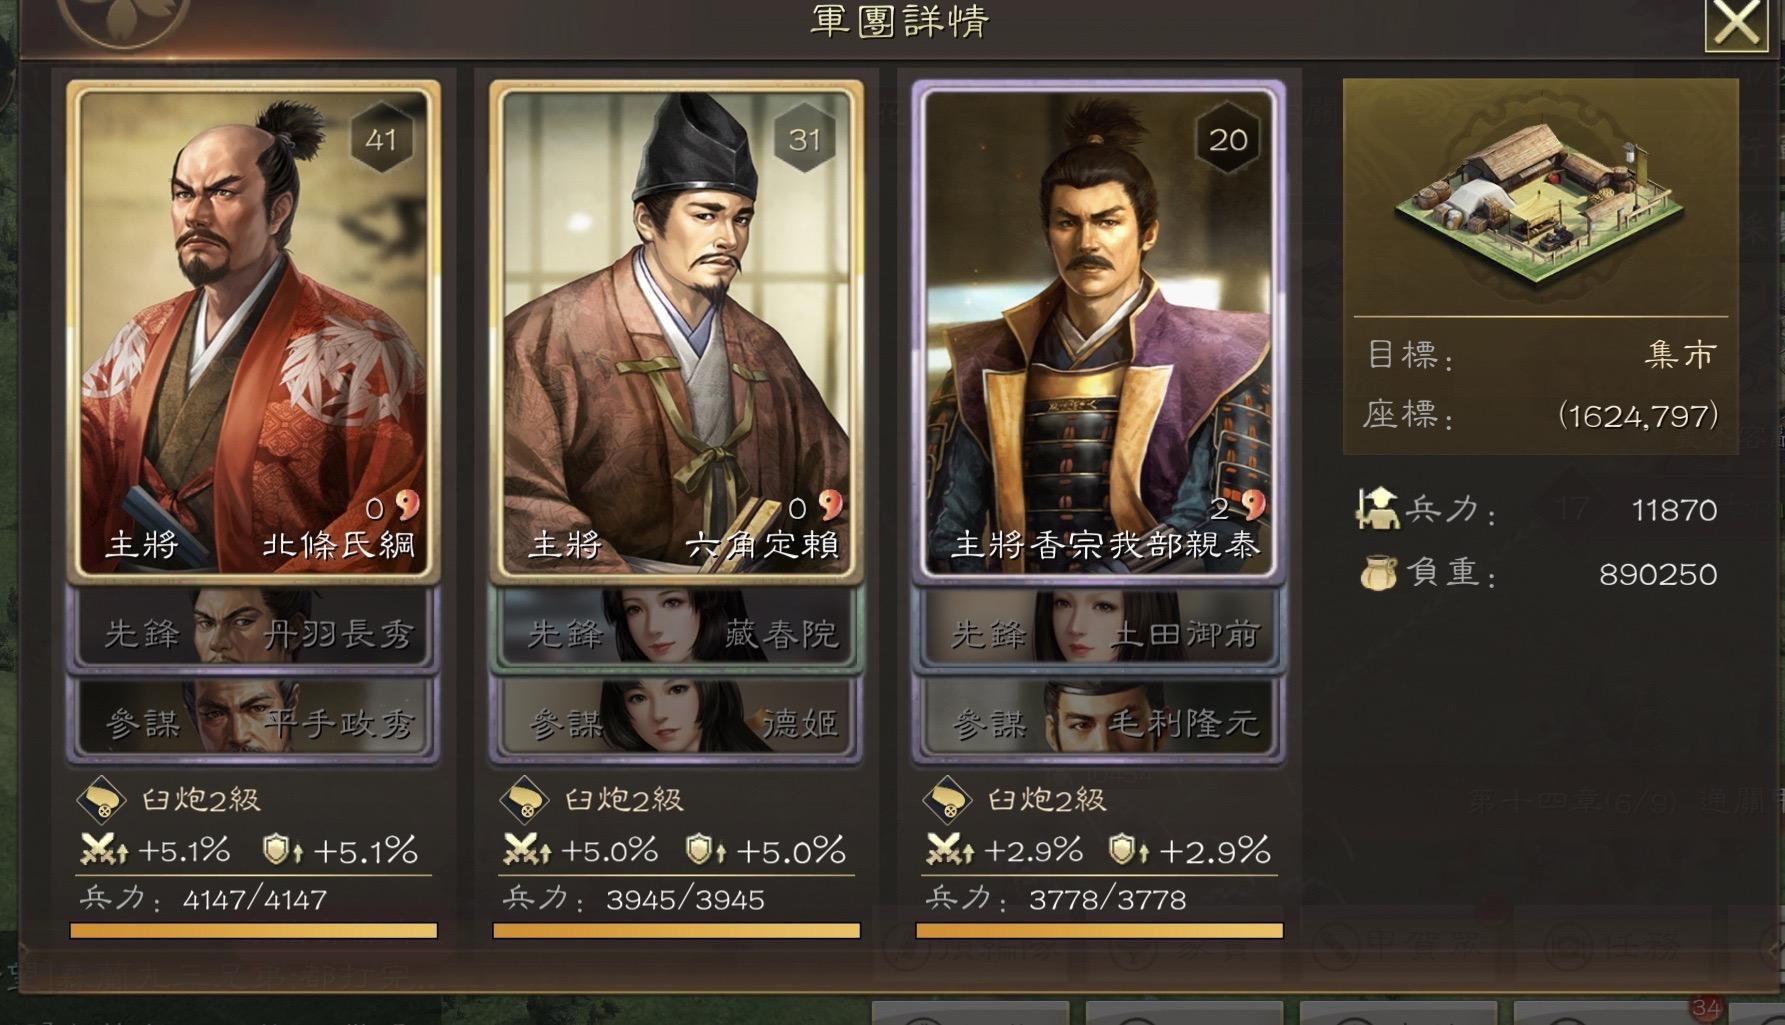1785x1025 pixels.
Task: Open 六角定賴 main general card
Action: pyautogui.click(x=676, y=331)
